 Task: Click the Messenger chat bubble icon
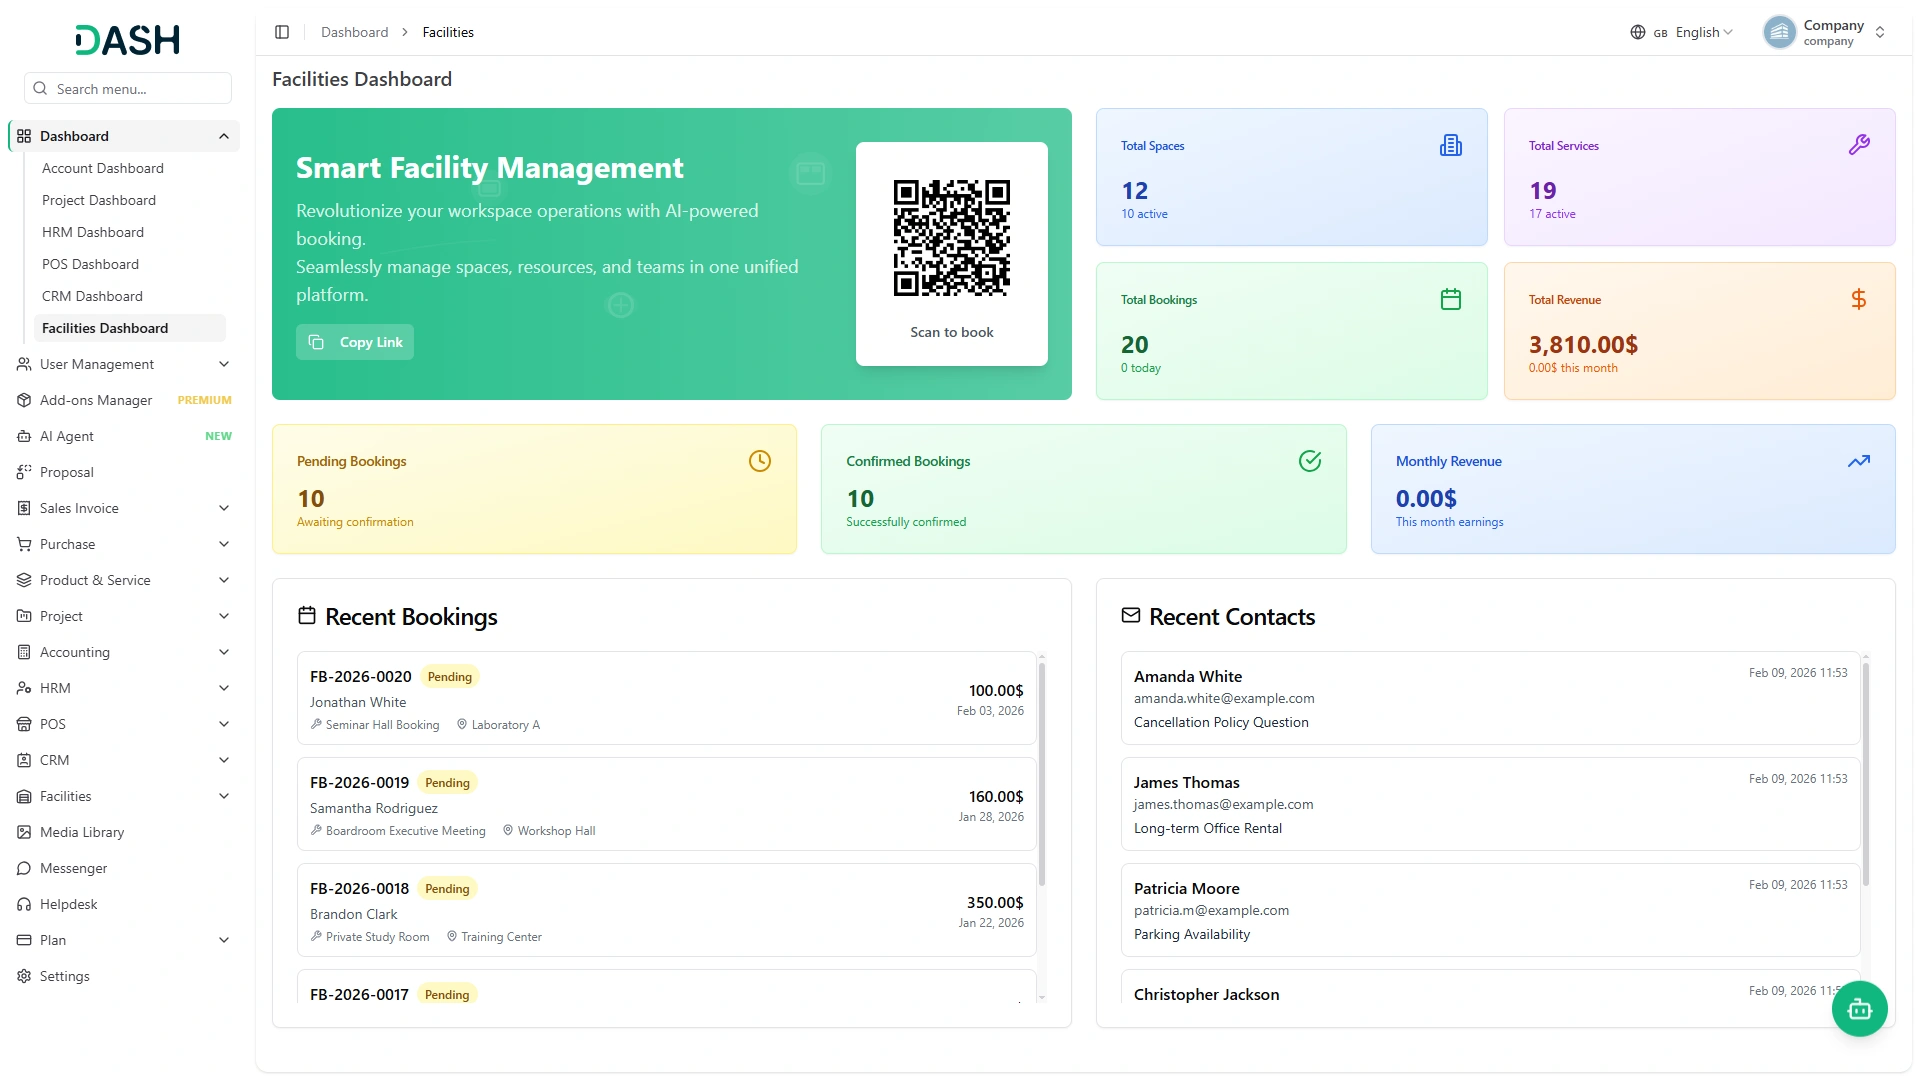pos(24,868)
